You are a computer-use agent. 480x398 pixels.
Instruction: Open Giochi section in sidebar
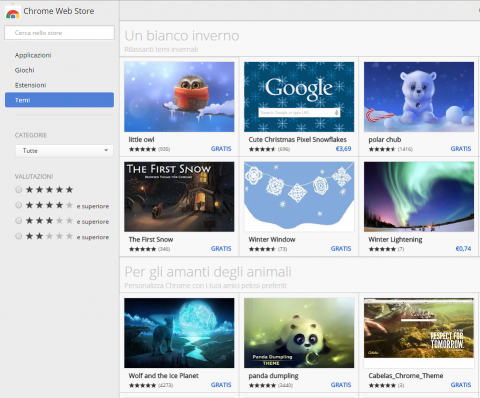(25, 70)
